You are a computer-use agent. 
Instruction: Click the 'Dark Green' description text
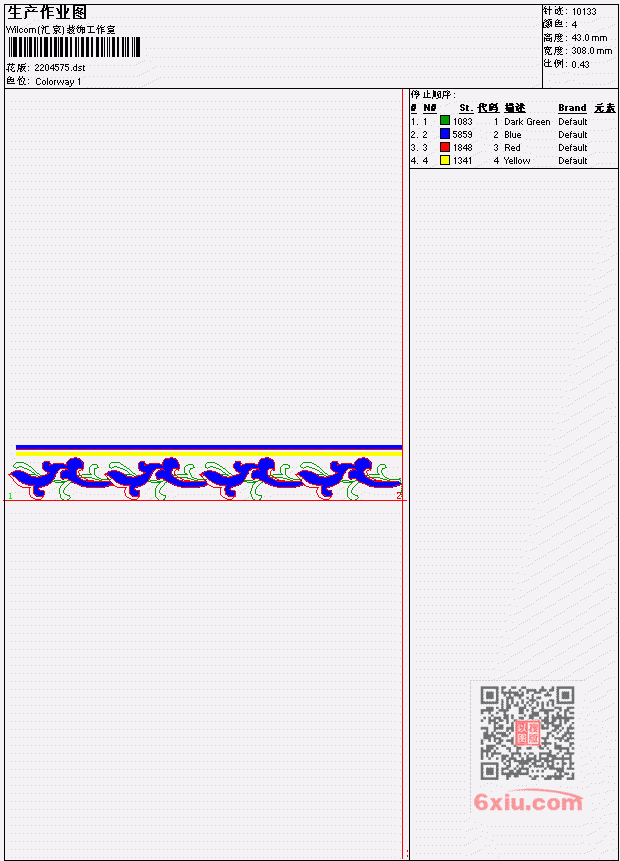[x=527, y=122]
